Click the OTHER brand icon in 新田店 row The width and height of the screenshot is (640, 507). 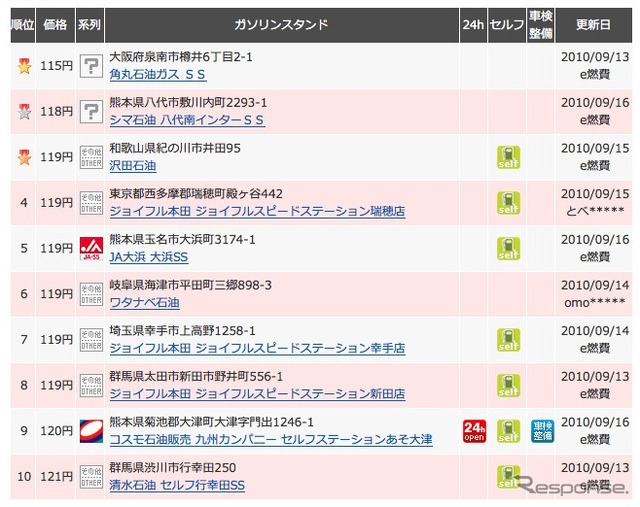[91, 385]
